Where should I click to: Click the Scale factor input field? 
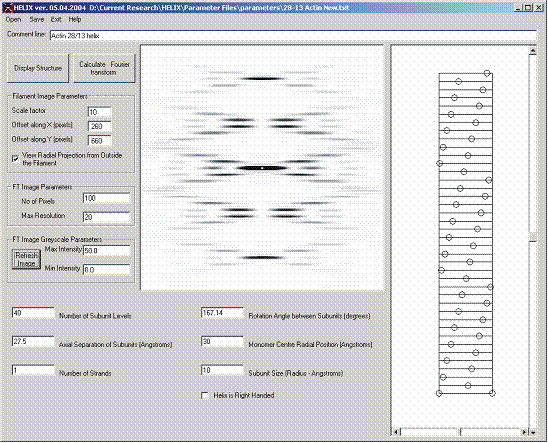[100, 112]
